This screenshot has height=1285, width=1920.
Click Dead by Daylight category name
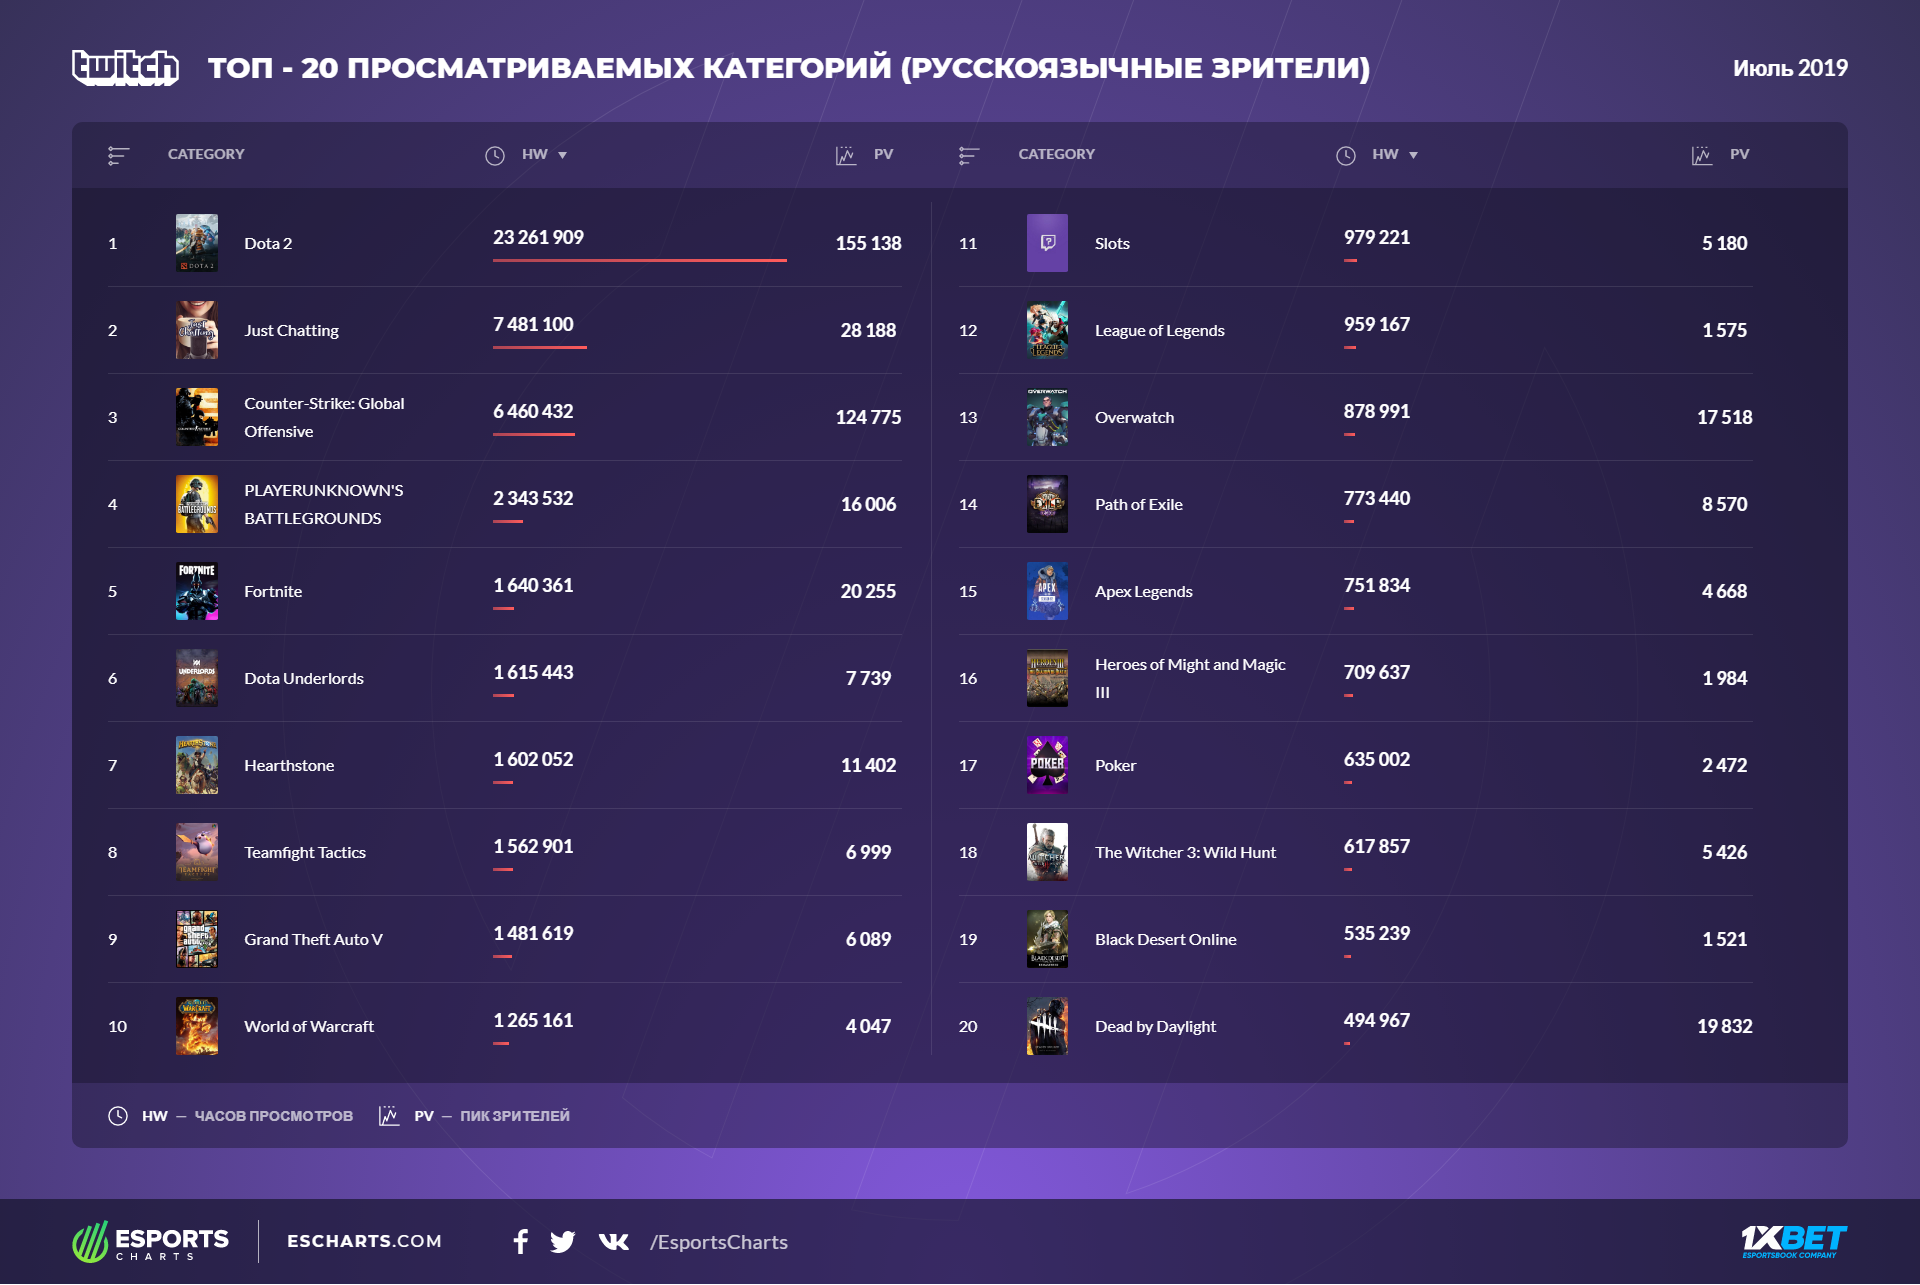[1155, 1026]
